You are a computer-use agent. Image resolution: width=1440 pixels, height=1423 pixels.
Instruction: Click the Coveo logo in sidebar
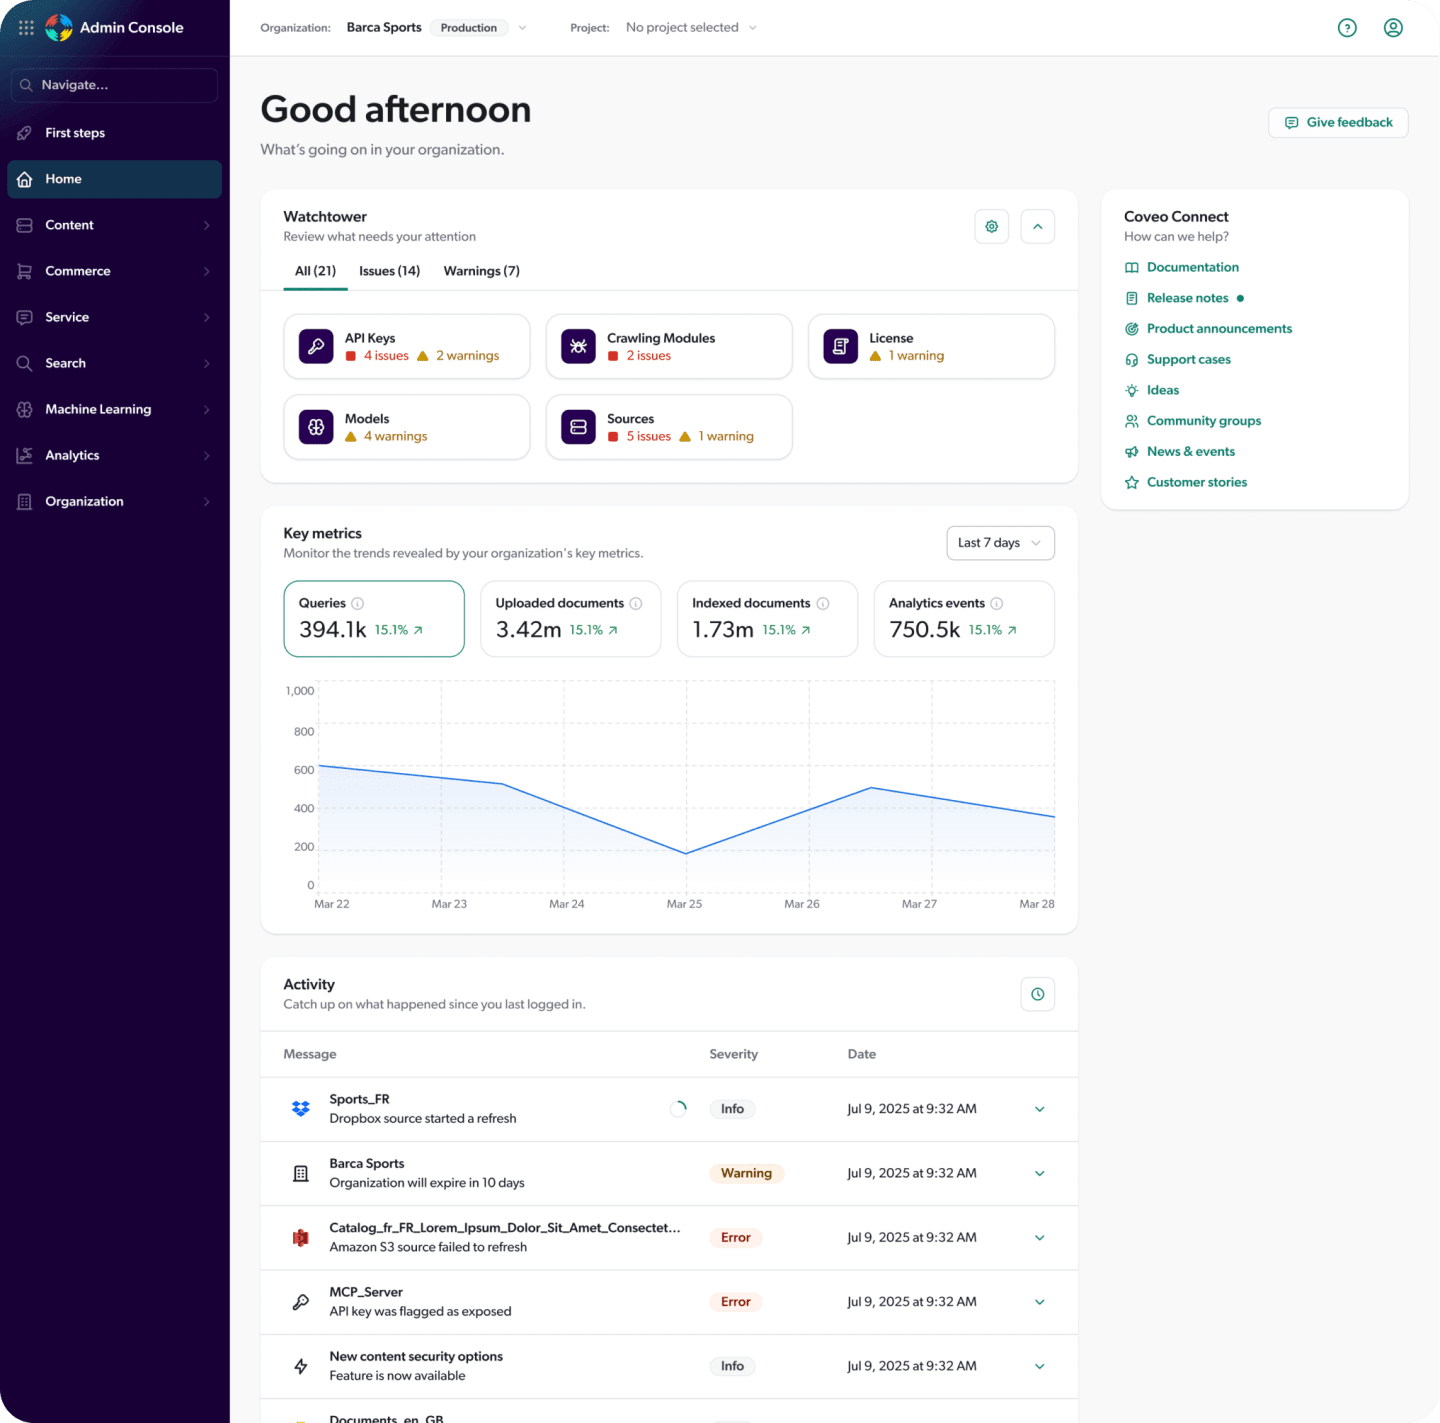pos(59,28)
